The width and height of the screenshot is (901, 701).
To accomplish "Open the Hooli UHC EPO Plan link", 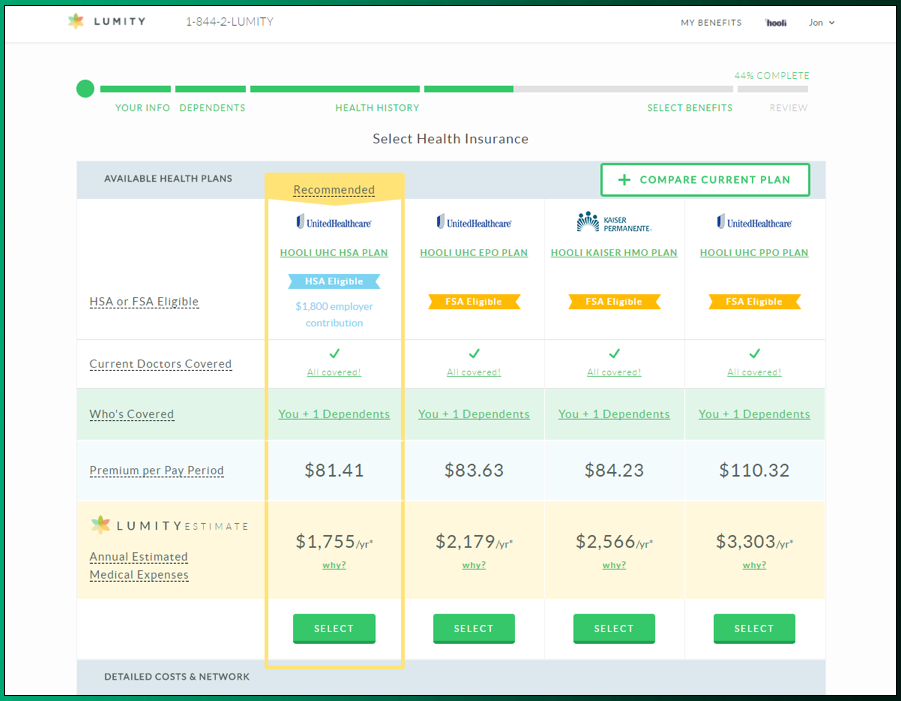I will pos(474,253).
